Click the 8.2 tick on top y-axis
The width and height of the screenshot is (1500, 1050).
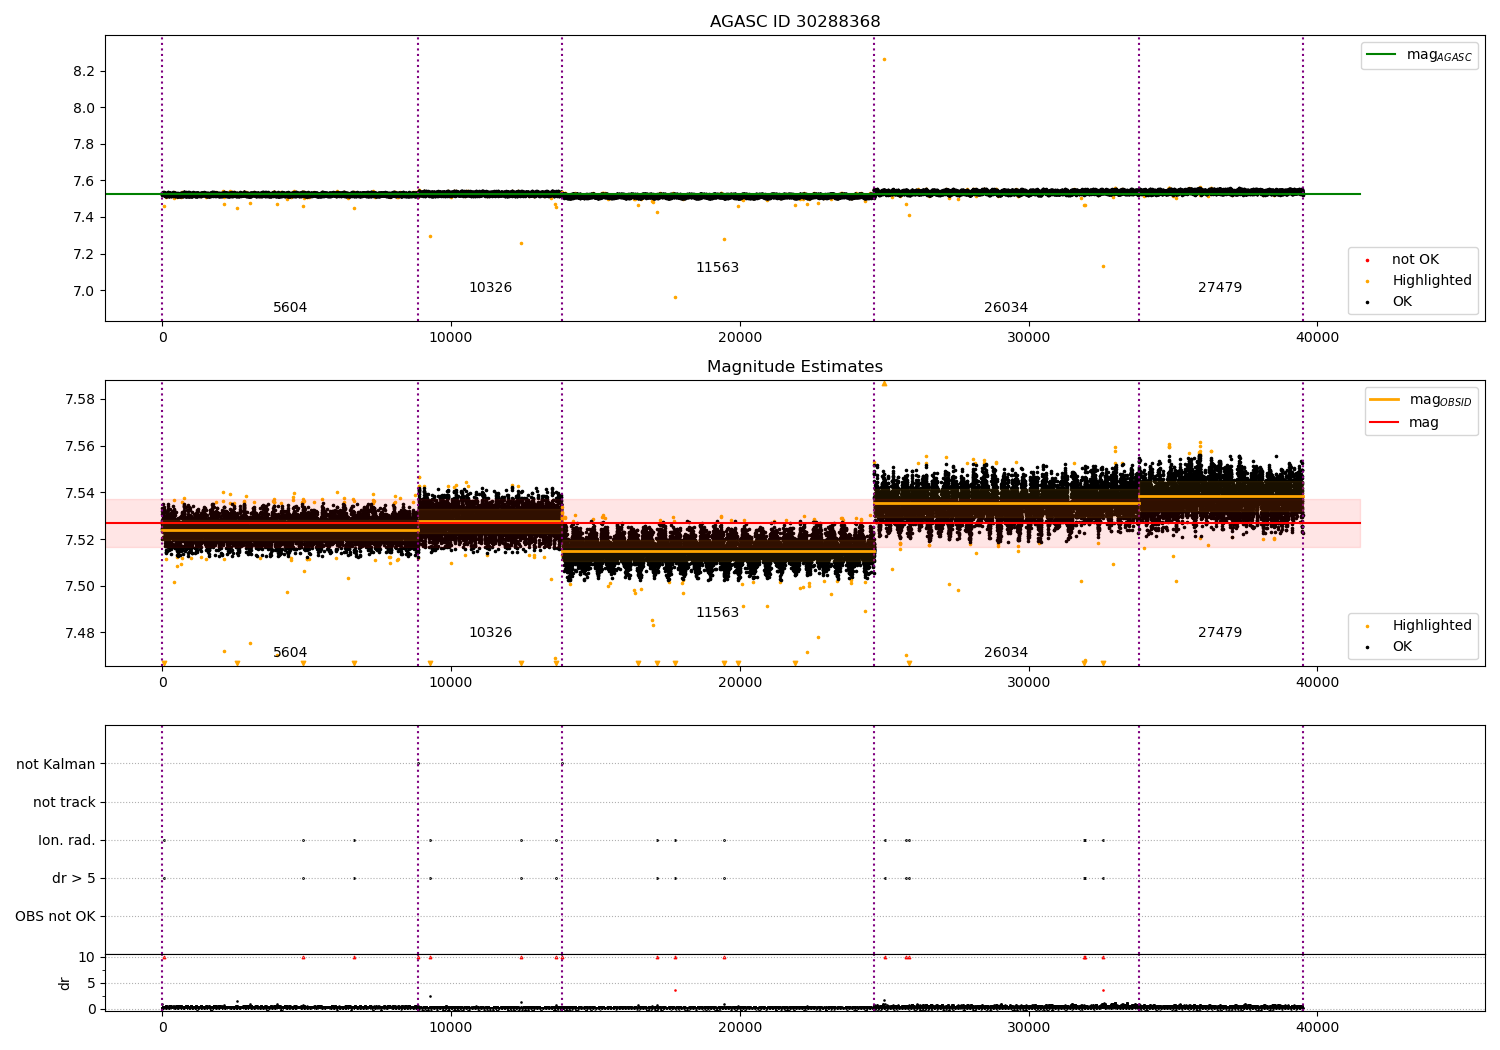[84, 72]
